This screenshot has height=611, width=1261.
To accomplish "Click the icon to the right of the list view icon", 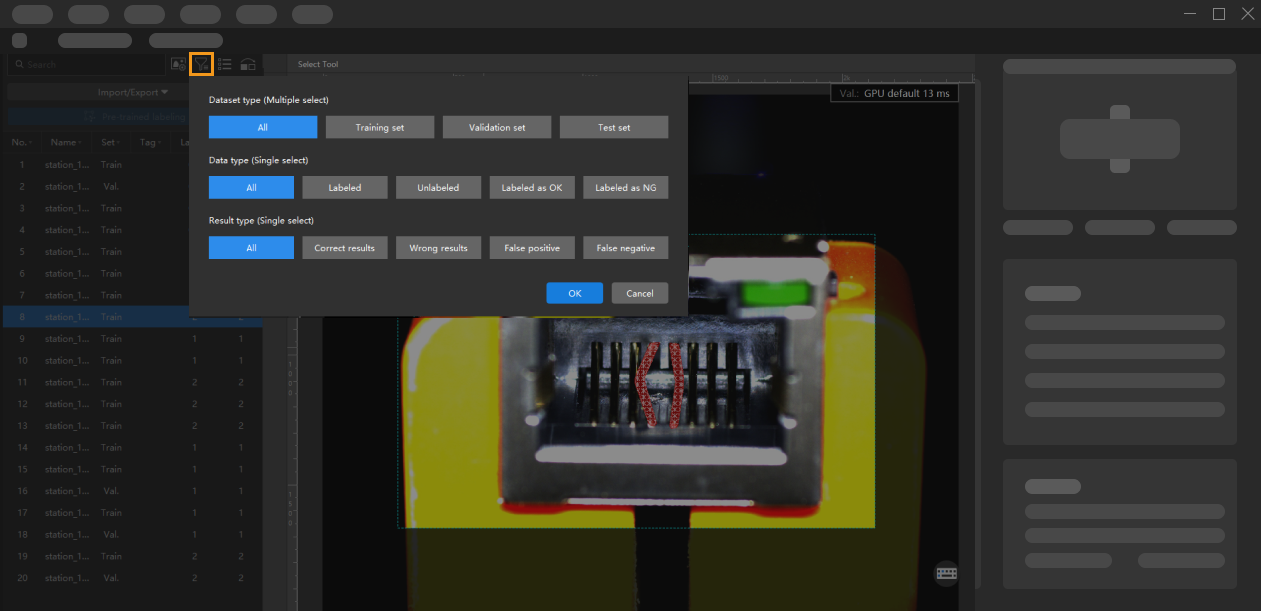I will pyautogui.click(x=248, y=64).
